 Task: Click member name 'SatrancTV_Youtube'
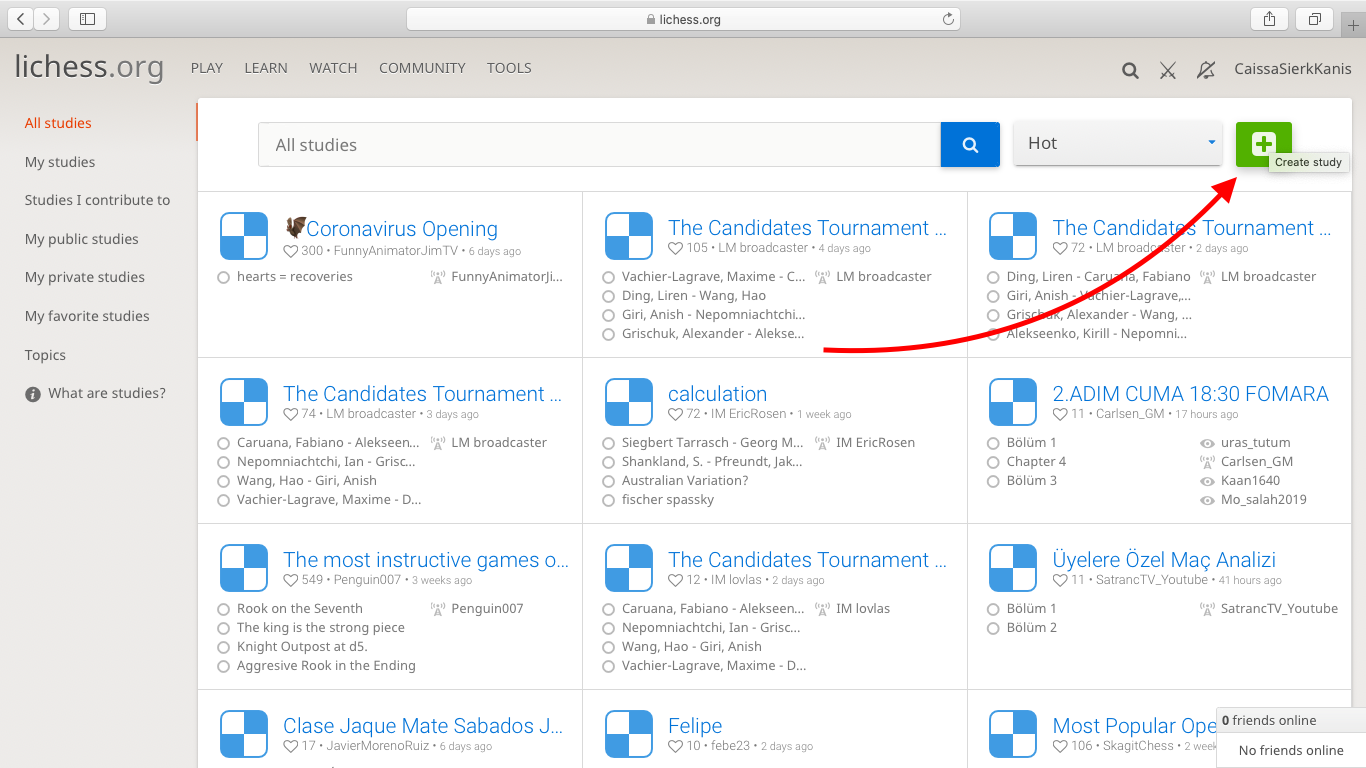click(1279, 609)
